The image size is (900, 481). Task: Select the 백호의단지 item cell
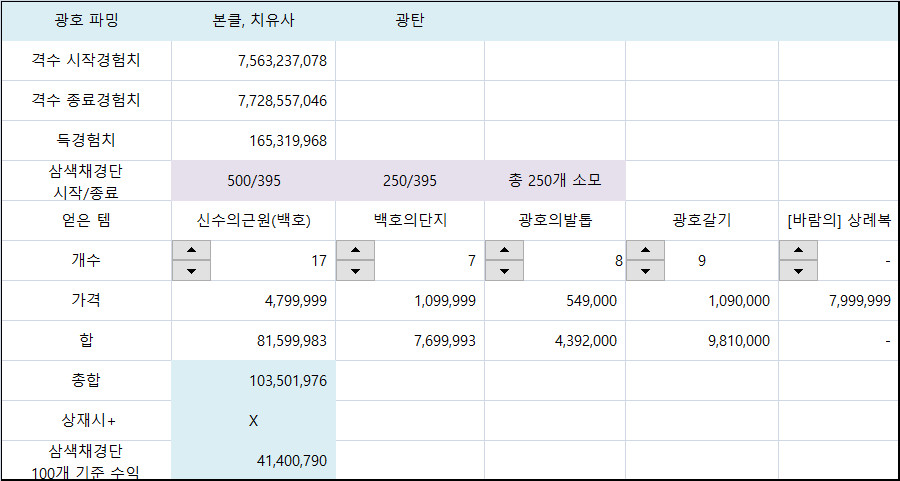(410, 220)
